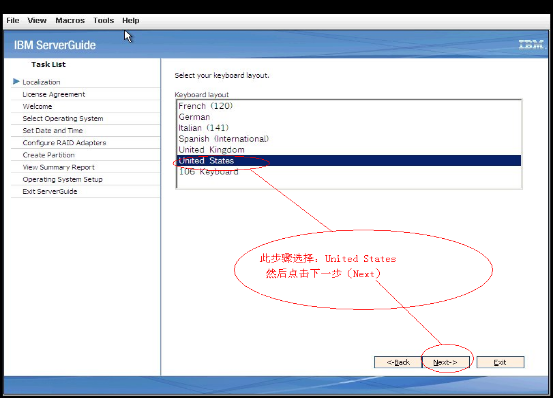The height and width of the screenshot is (399, 554).
Task: Click License Agreement in Task List
Action: click(54, 94)
